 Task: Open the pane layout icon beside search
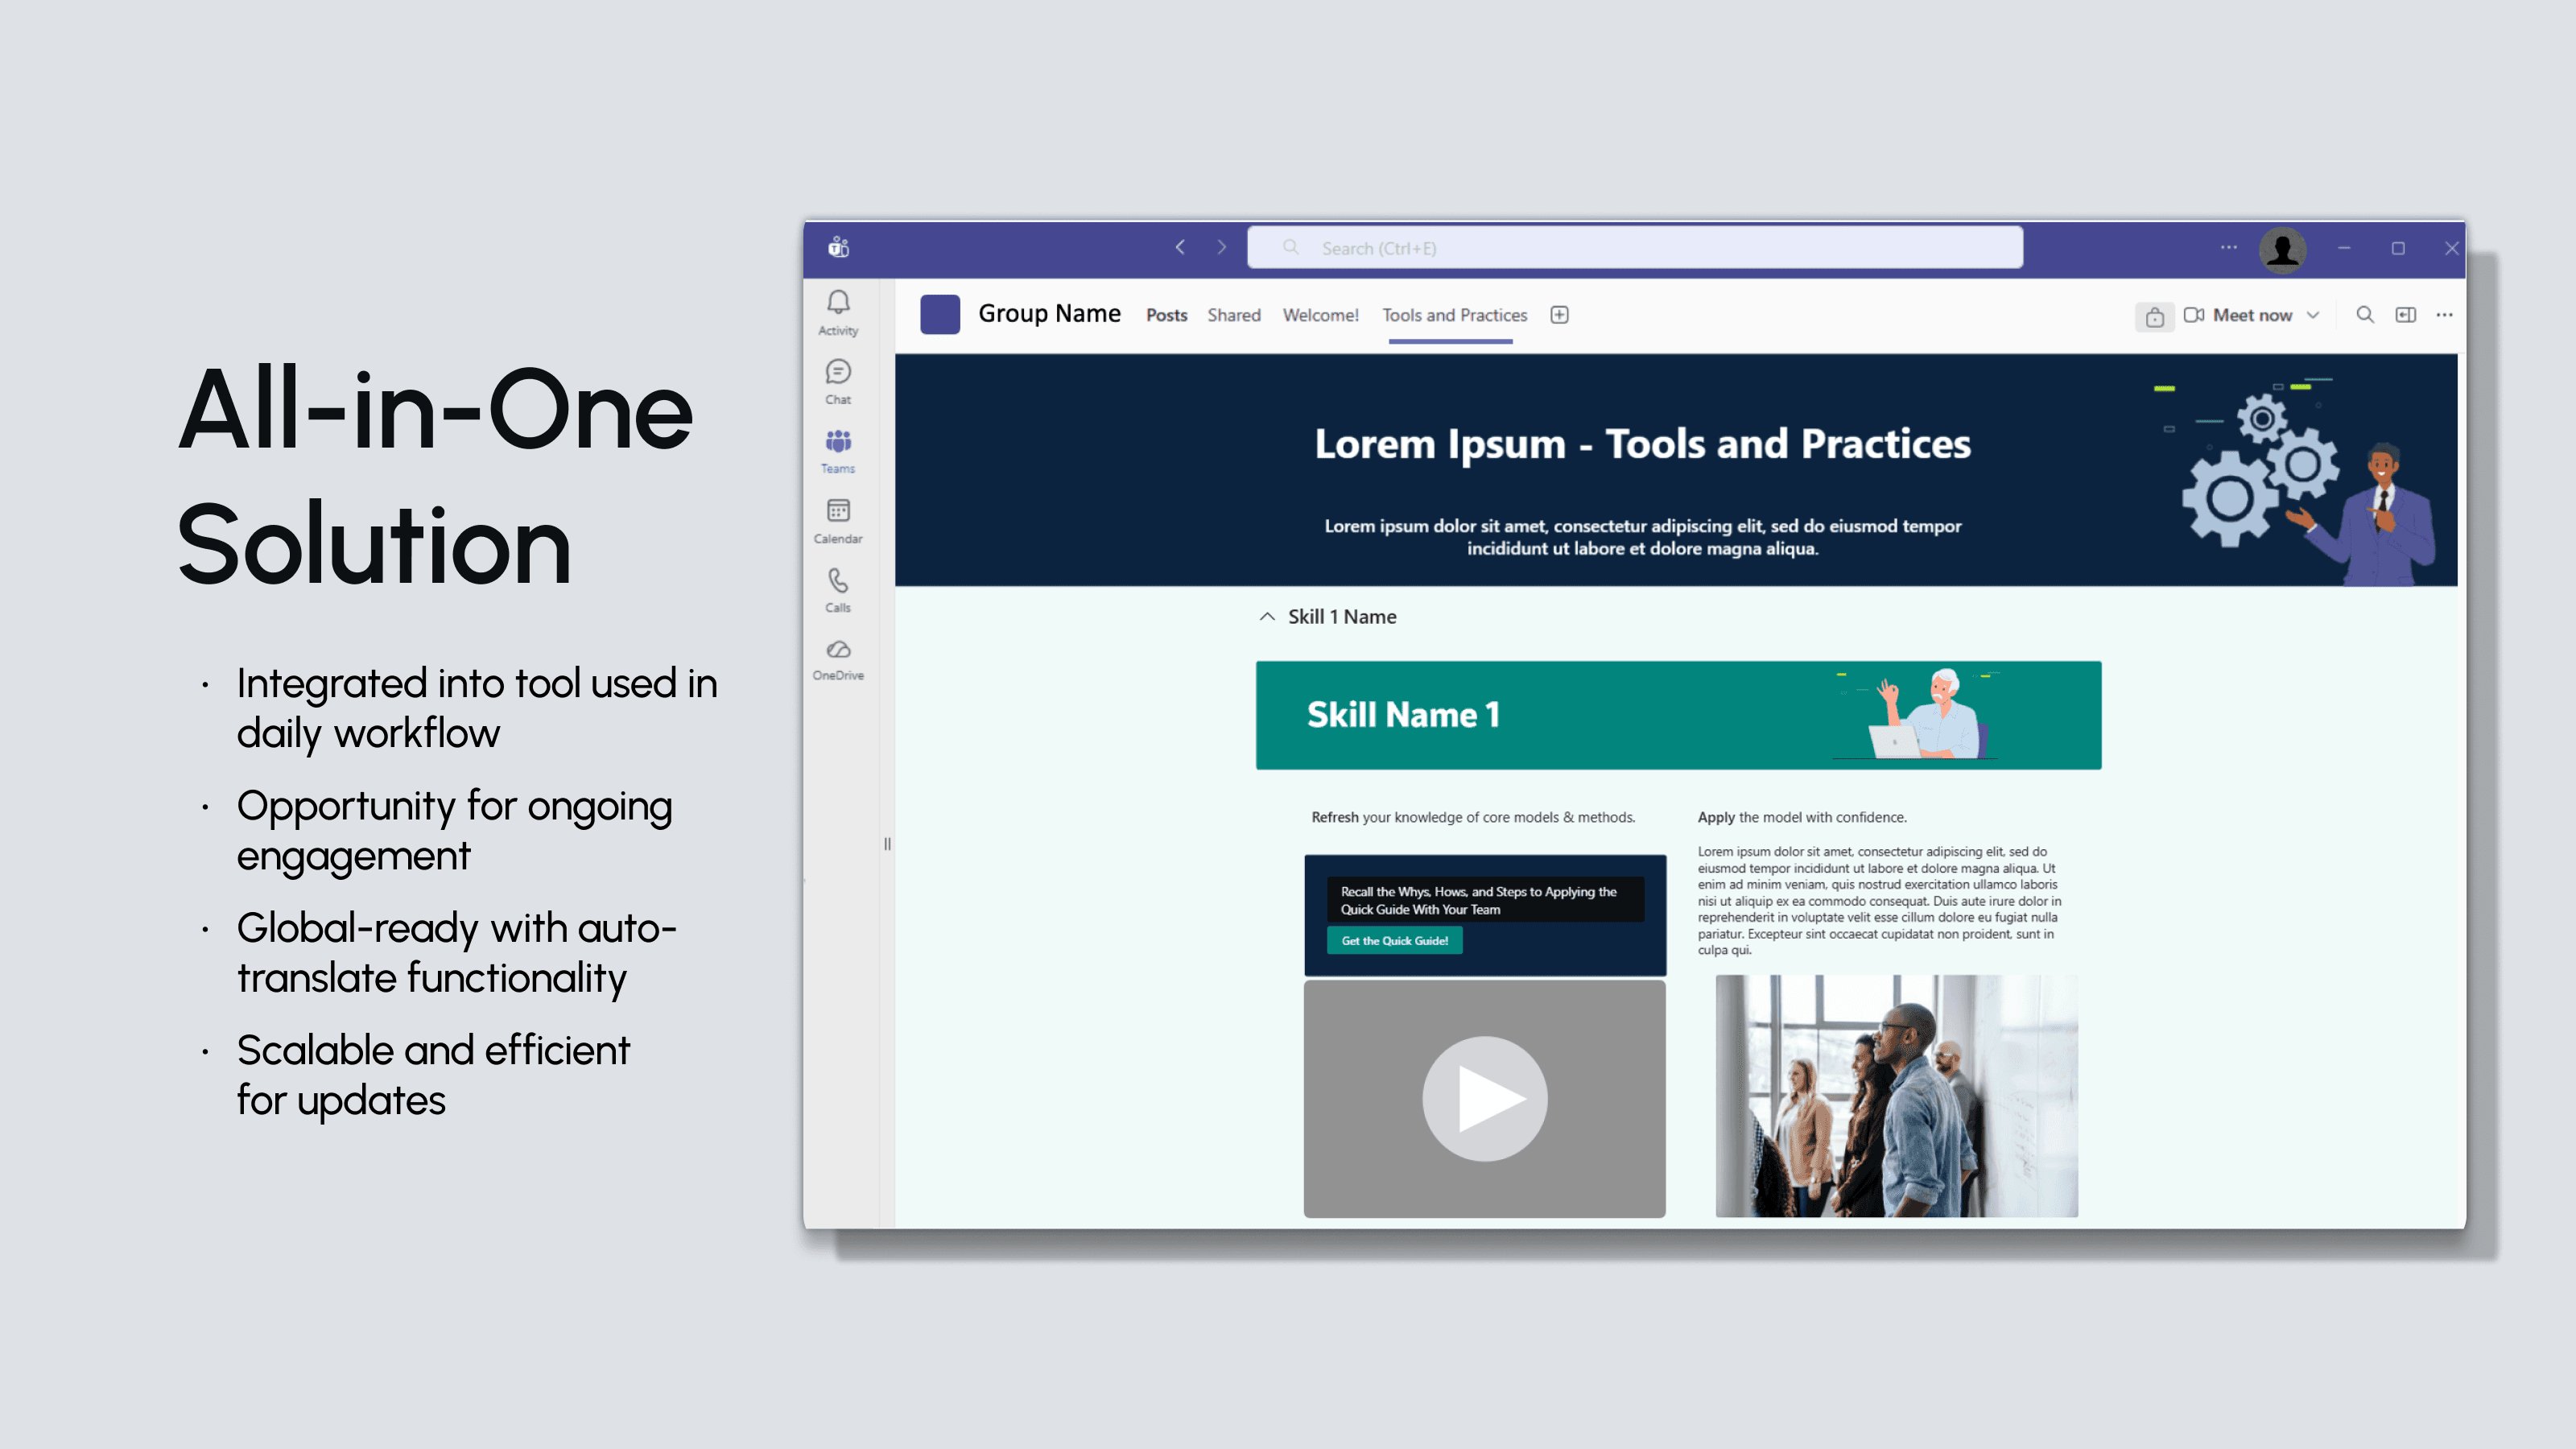pyautogui.click(x=2405, y=315)
